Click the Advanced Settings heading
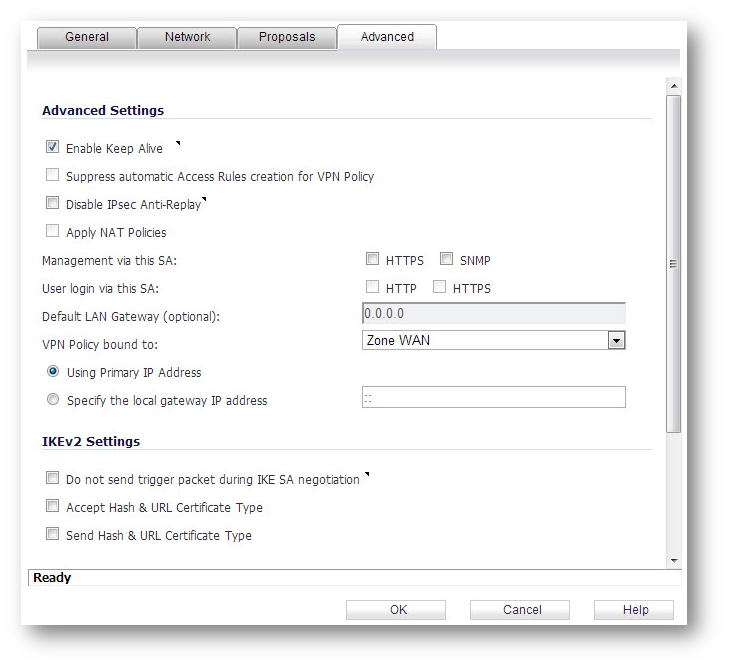729x667 pixels. pos(103,111)
